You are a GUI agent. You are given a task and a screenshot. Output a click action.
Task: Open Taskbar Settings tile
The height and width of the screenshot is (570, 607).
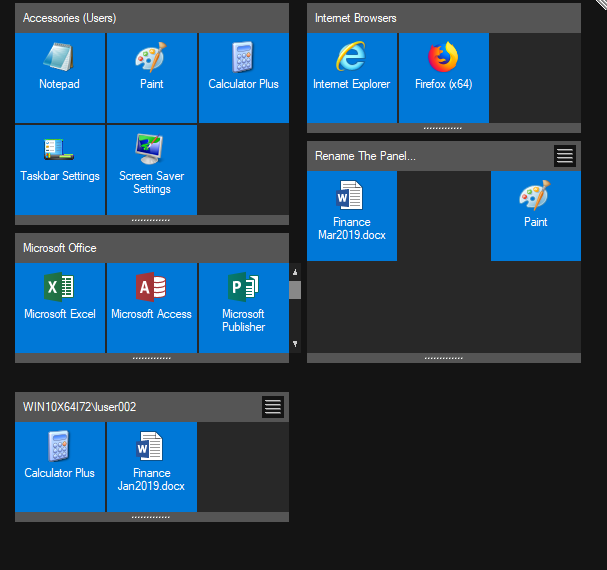coord(60,160)
